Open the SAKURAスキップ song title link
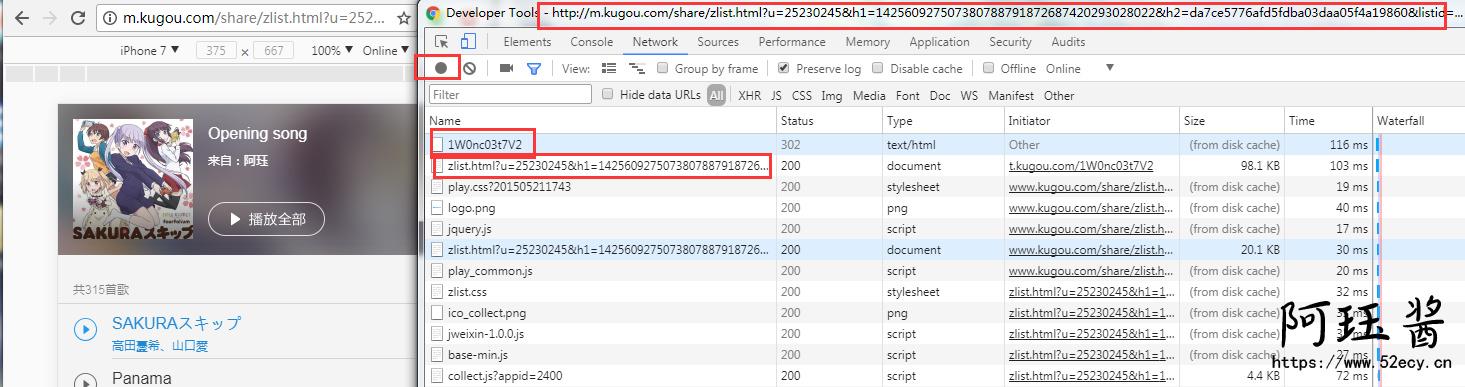The height and width of the screenshot is (387, 1465). (x=176, y=323)
